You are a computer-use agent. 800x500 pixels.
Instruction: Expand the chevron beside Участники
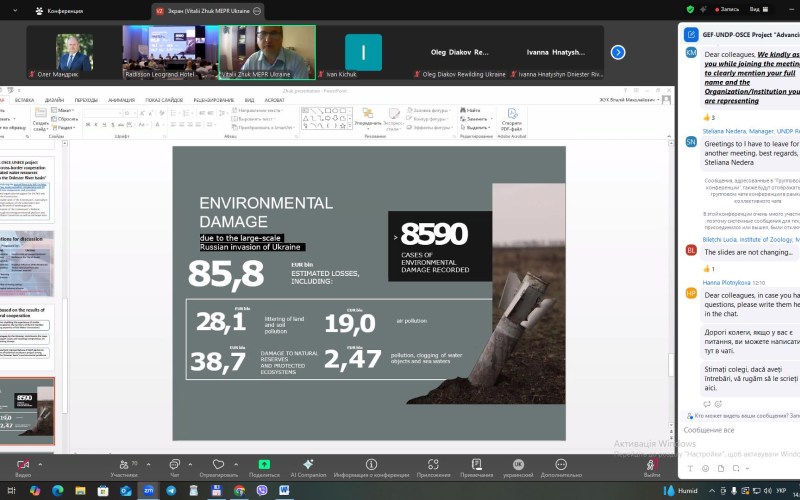point(148,464)
